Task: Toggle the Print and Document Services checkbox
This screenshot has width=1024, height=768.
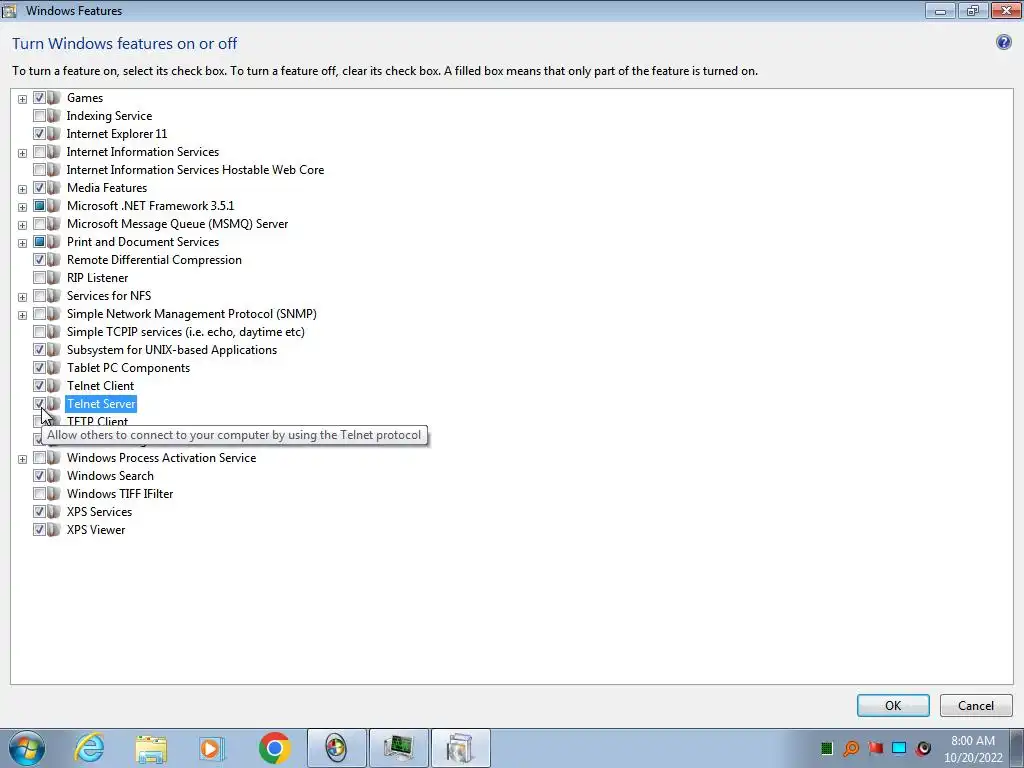Action: pyautogui.click(x=39, y=242)
